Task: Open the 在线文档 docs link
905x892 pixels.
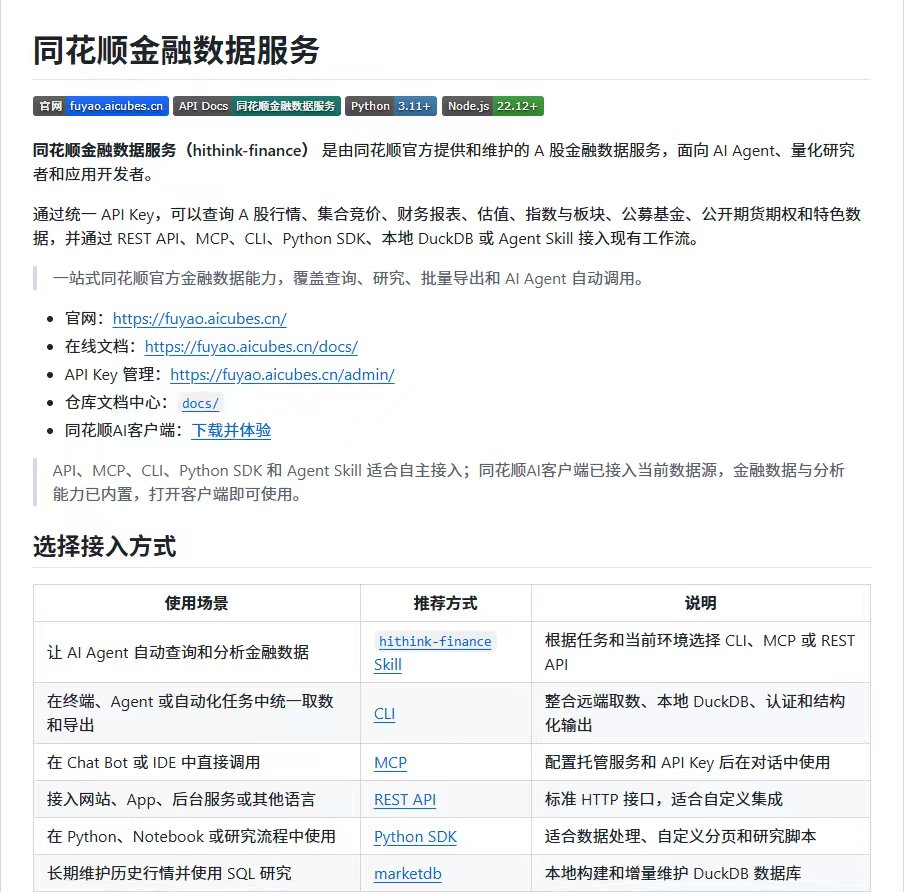Action: point(251,346)
